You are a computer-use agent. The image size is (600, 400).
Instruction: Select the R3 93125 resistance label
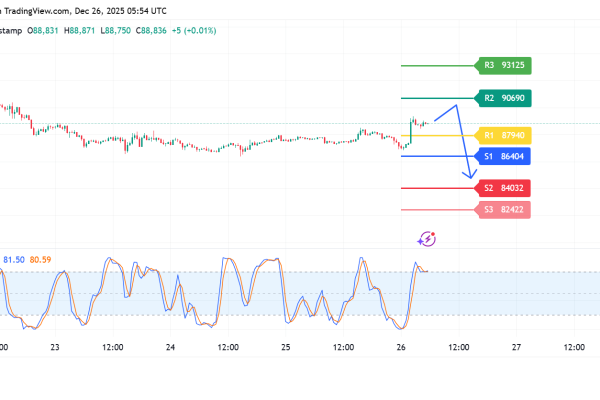505,66
